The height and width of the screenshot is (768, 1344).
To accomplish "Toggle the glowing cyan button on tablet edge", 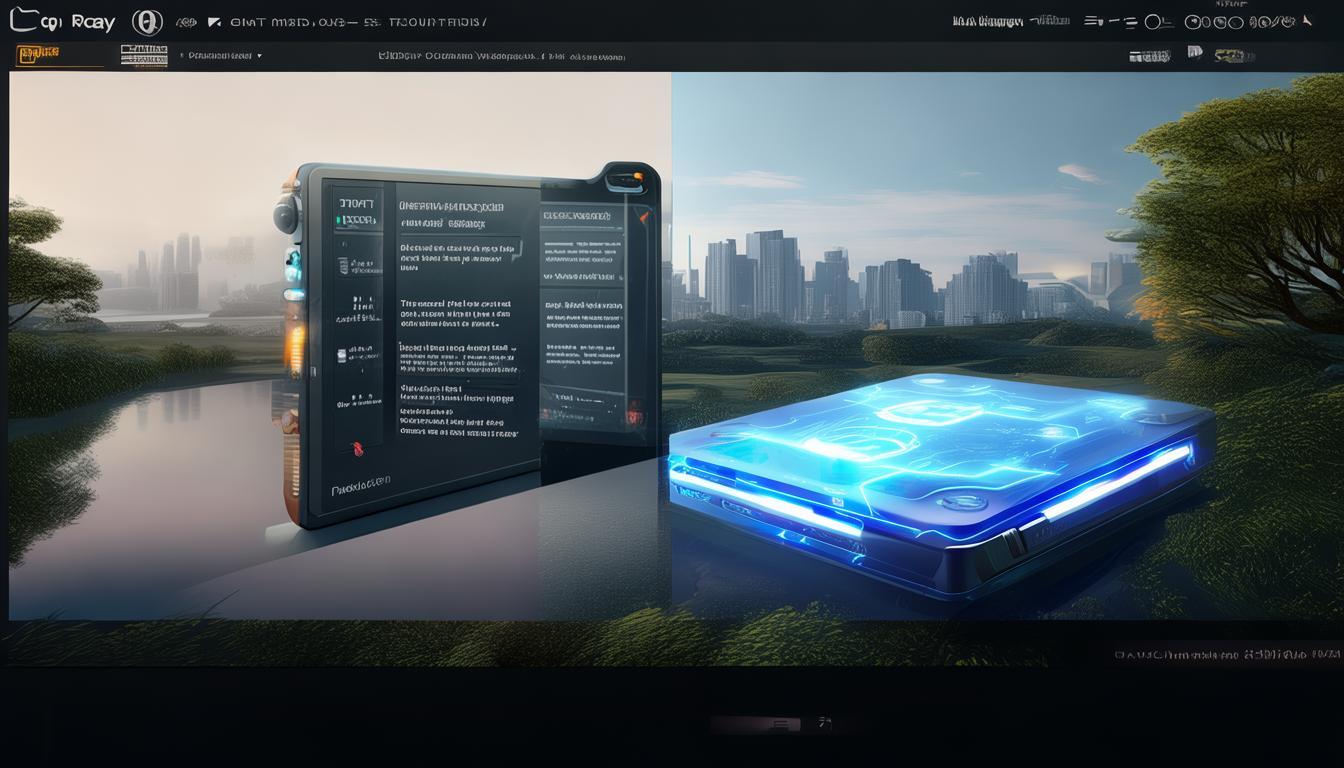I will point(293,262).
